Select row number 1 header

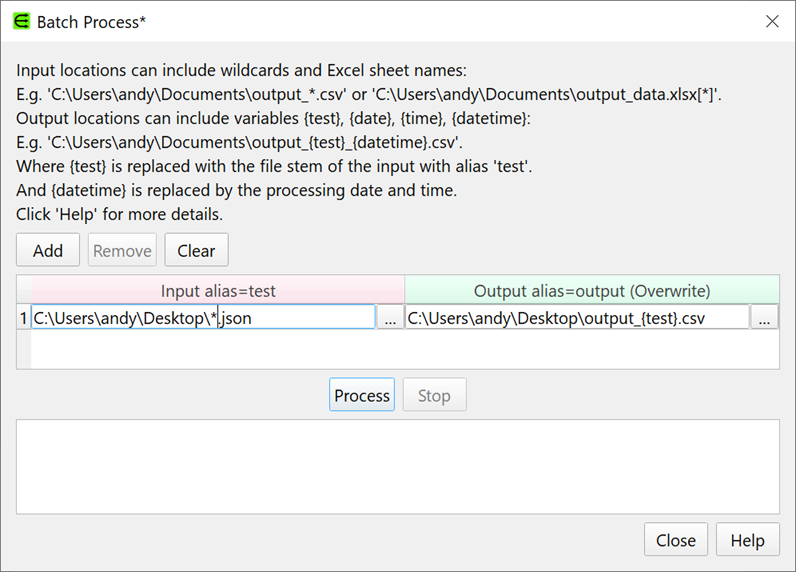23,318
